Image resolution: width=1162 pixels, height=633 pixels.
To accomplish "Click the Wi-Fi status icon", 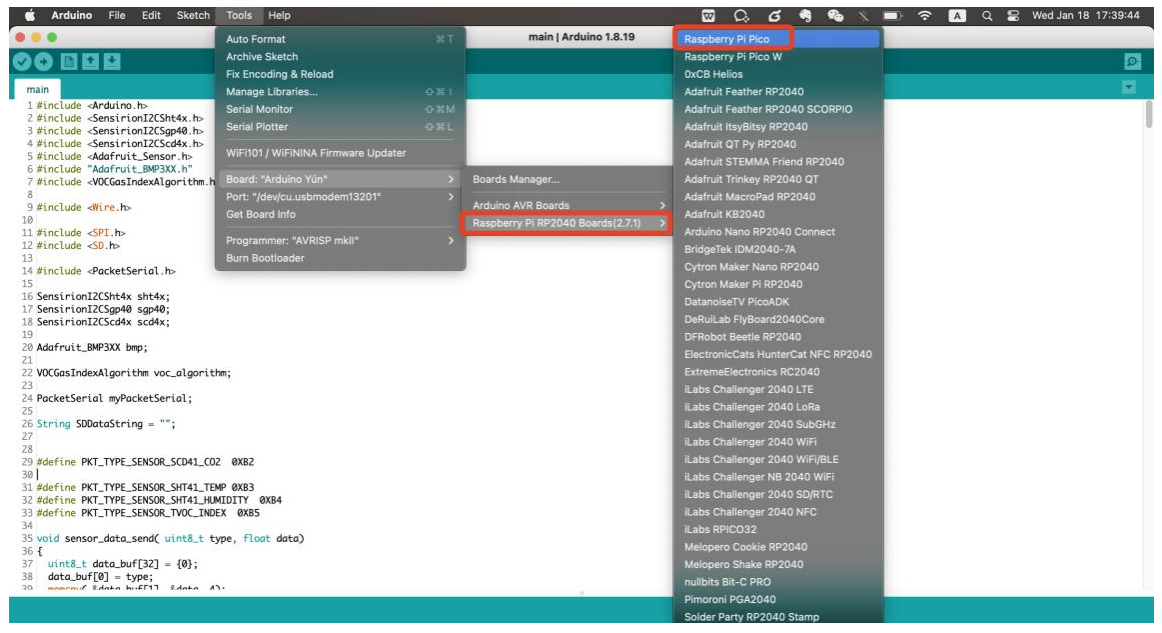I will [925, 16].
